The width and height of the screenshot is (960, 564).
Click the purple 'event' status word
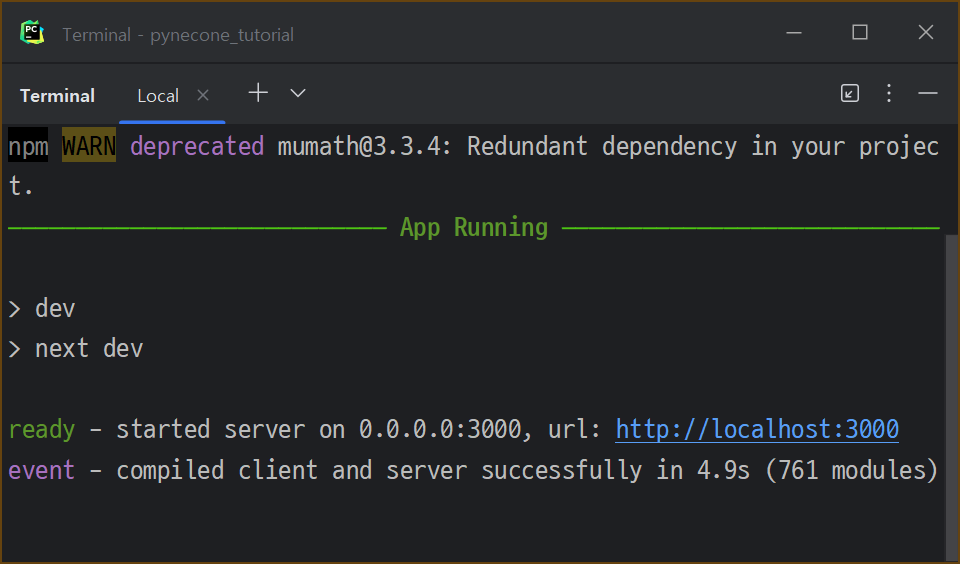[x=42, y=470]
